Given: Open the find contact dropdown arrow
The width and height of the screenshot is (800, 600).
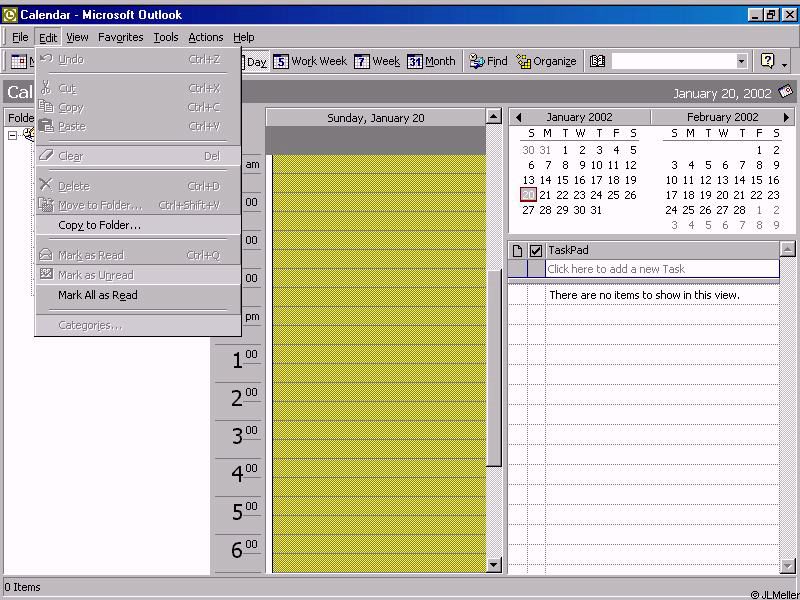Looking at the screenshot, I should 741,61.
